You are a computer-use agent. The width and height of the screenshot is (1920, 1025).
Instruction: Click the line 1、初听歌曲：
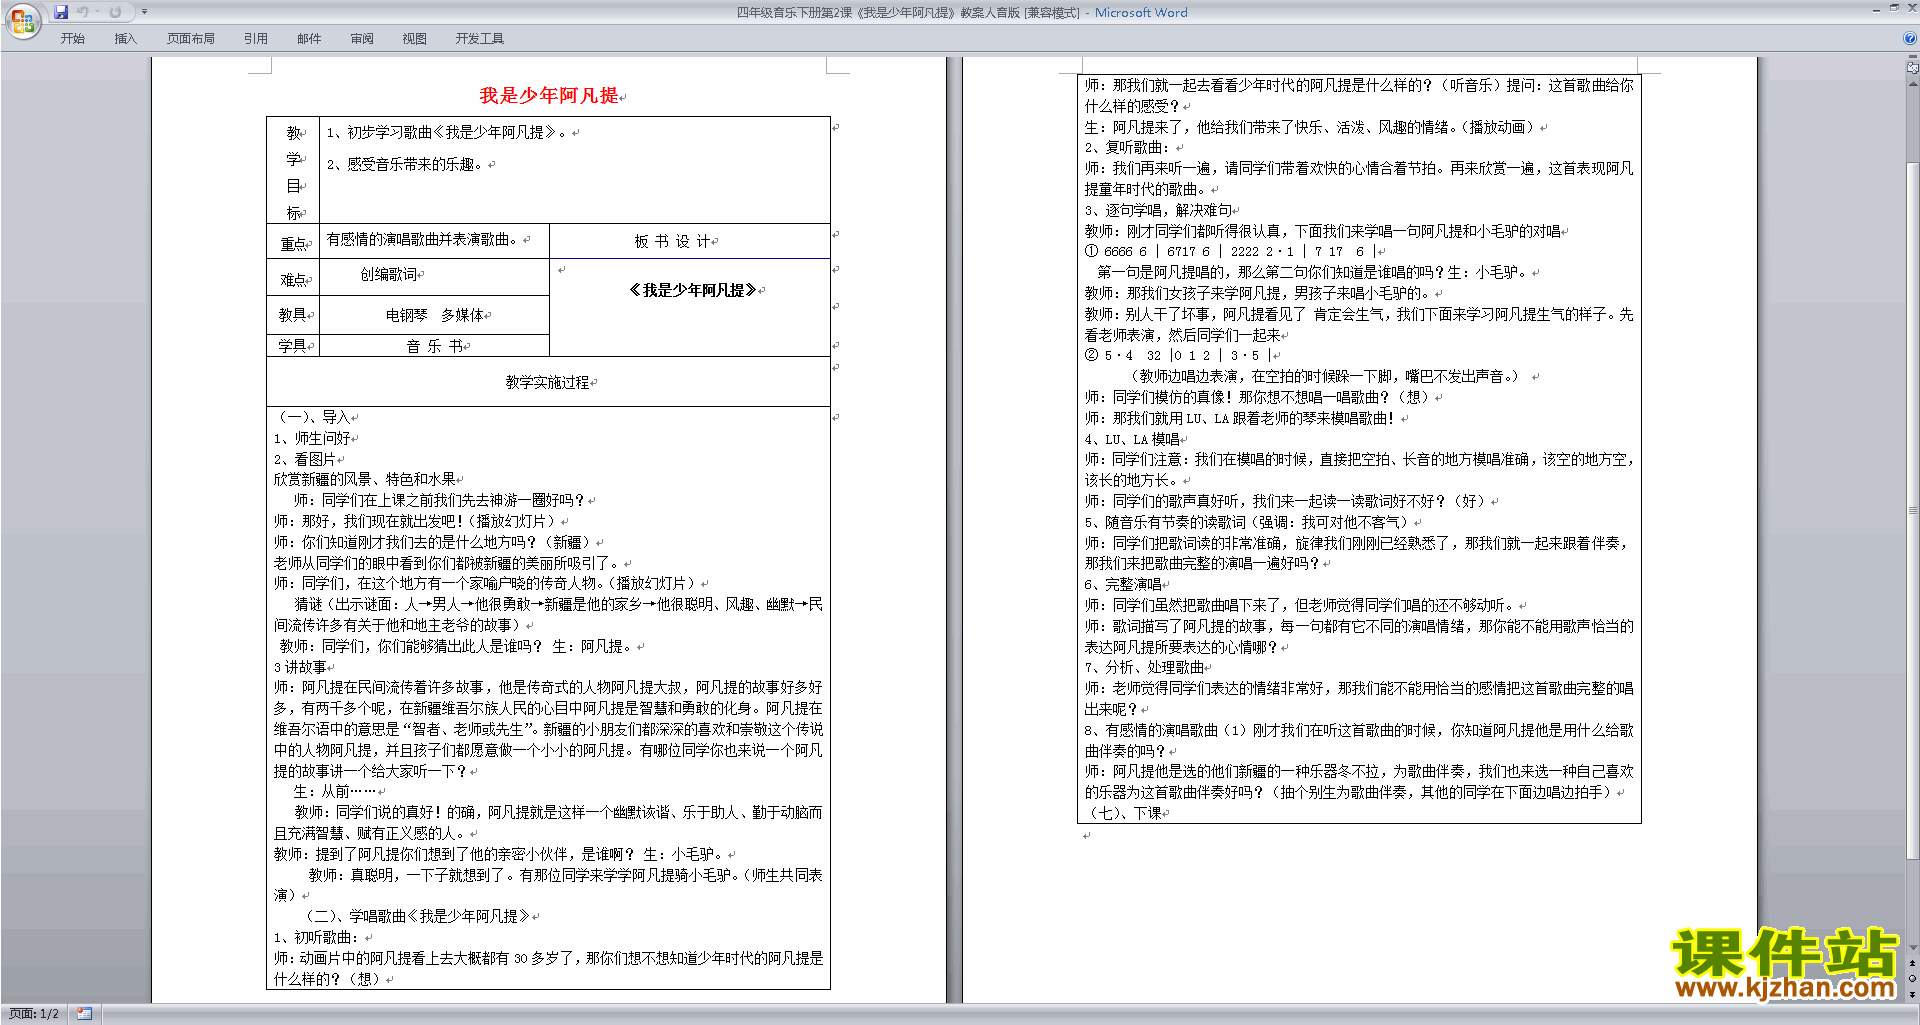click(316, 937)
